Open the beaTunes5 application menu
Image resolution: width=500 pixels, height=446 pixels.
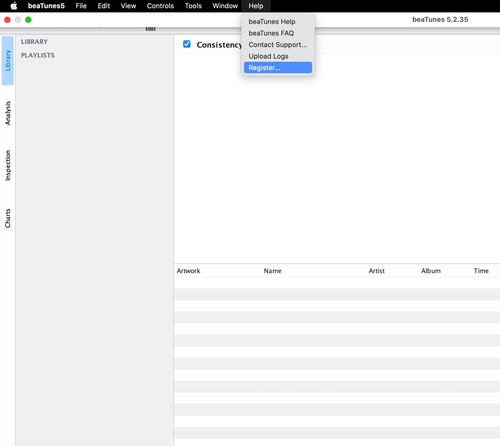[x=46, y=6]
